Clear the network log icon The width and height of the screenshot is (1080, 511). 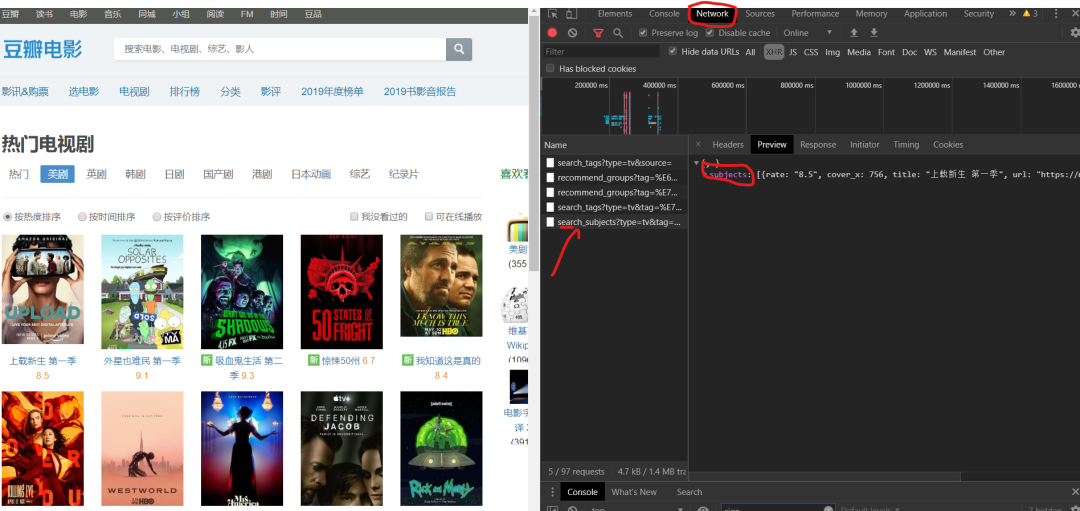tap(572, 32)
